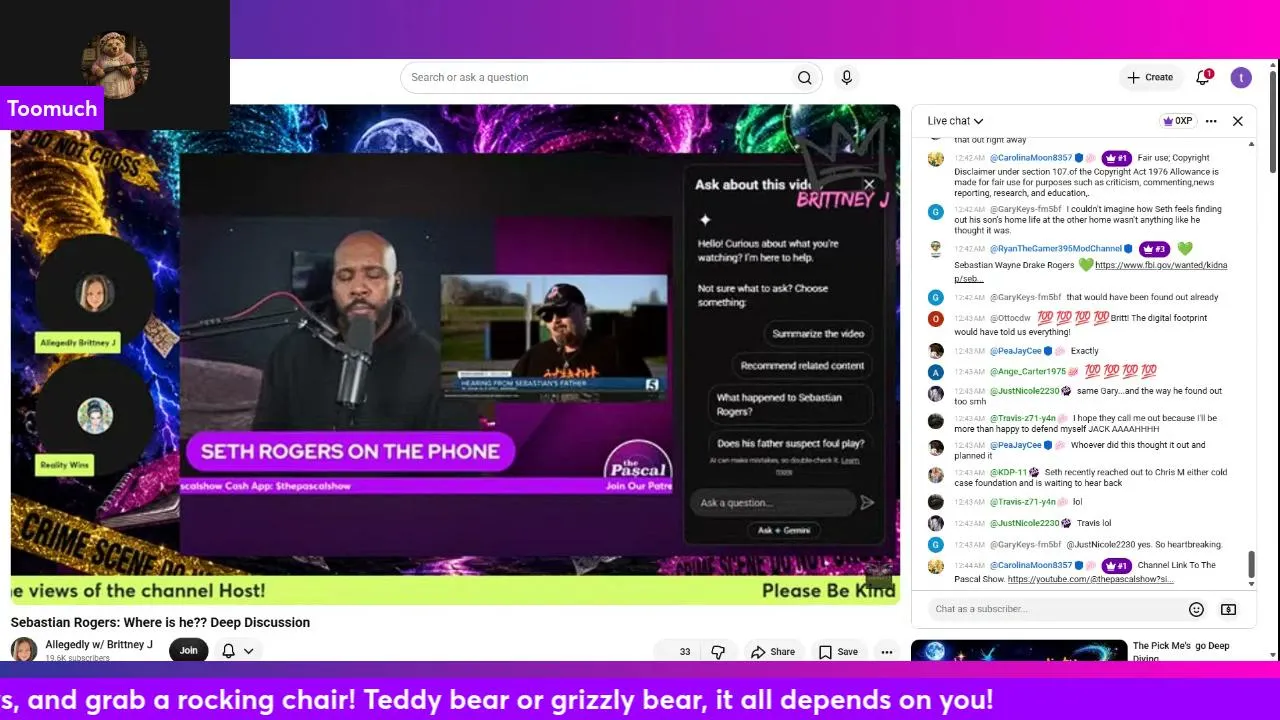The width and height of the screenshot is (1280, 720).
Task: Select the Summarize the video suggestion
Action: 818,334
